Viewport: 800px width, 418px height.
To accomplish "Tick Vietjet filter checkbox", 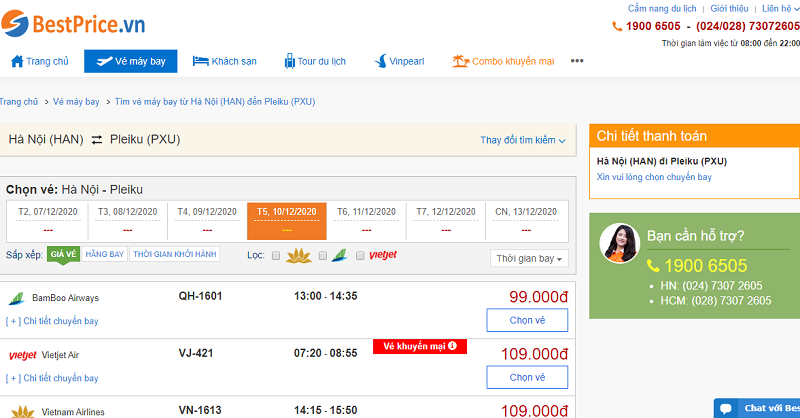I will pos(360,256).
